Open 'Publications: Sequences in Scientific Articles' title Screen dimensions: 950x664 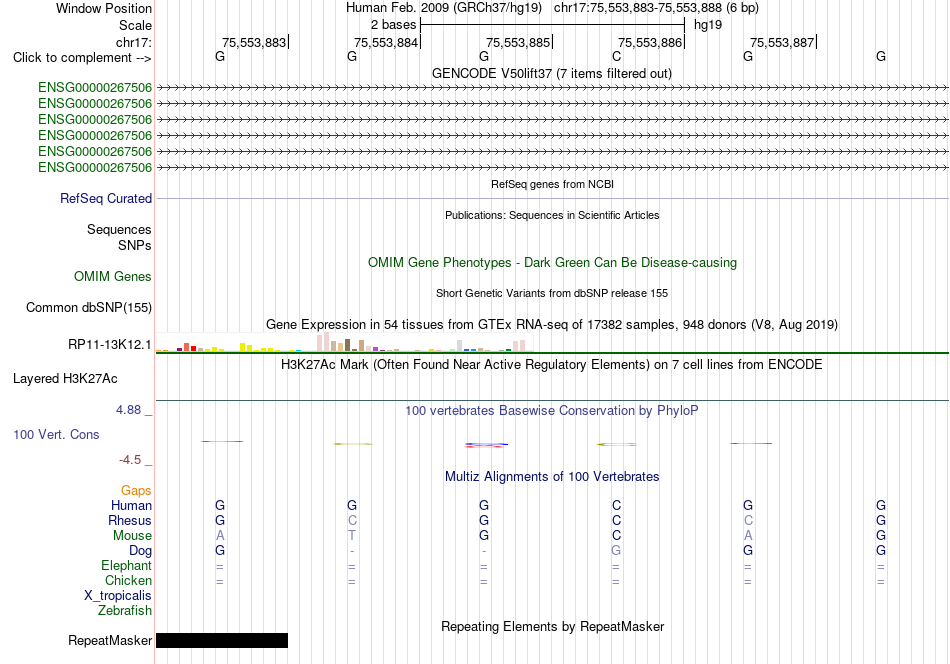pos(552,215)
